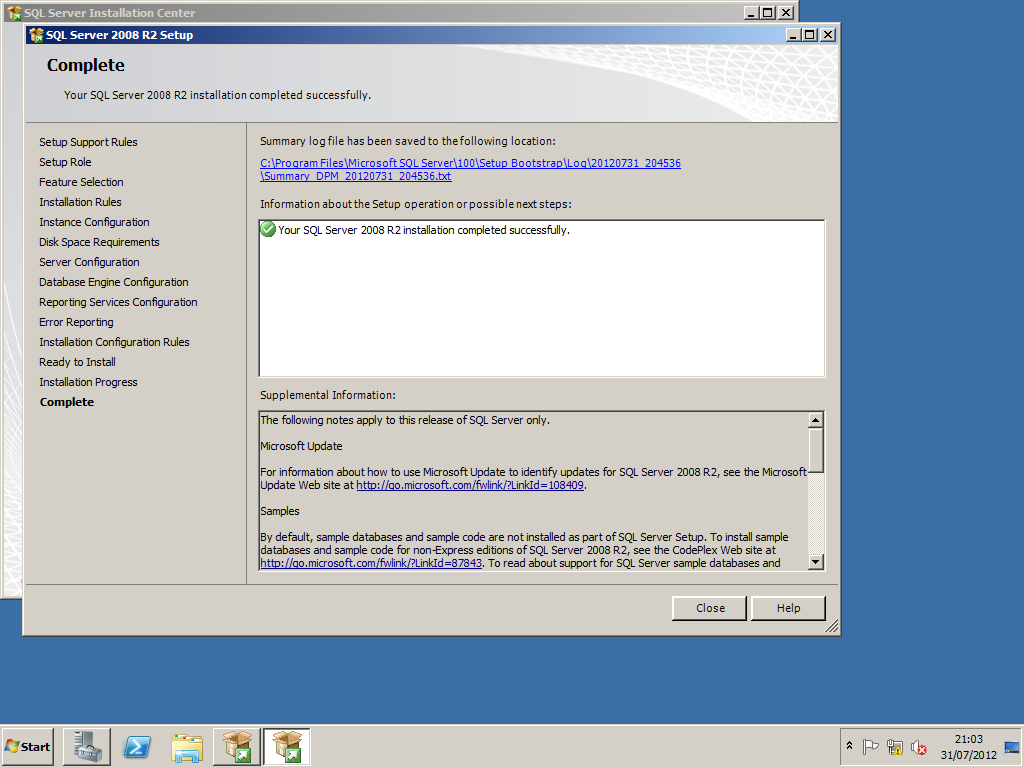Viewport: 1024px width, 768px height.
Task: Select the Feature Selection step
Action: click(x=81, y=182)
